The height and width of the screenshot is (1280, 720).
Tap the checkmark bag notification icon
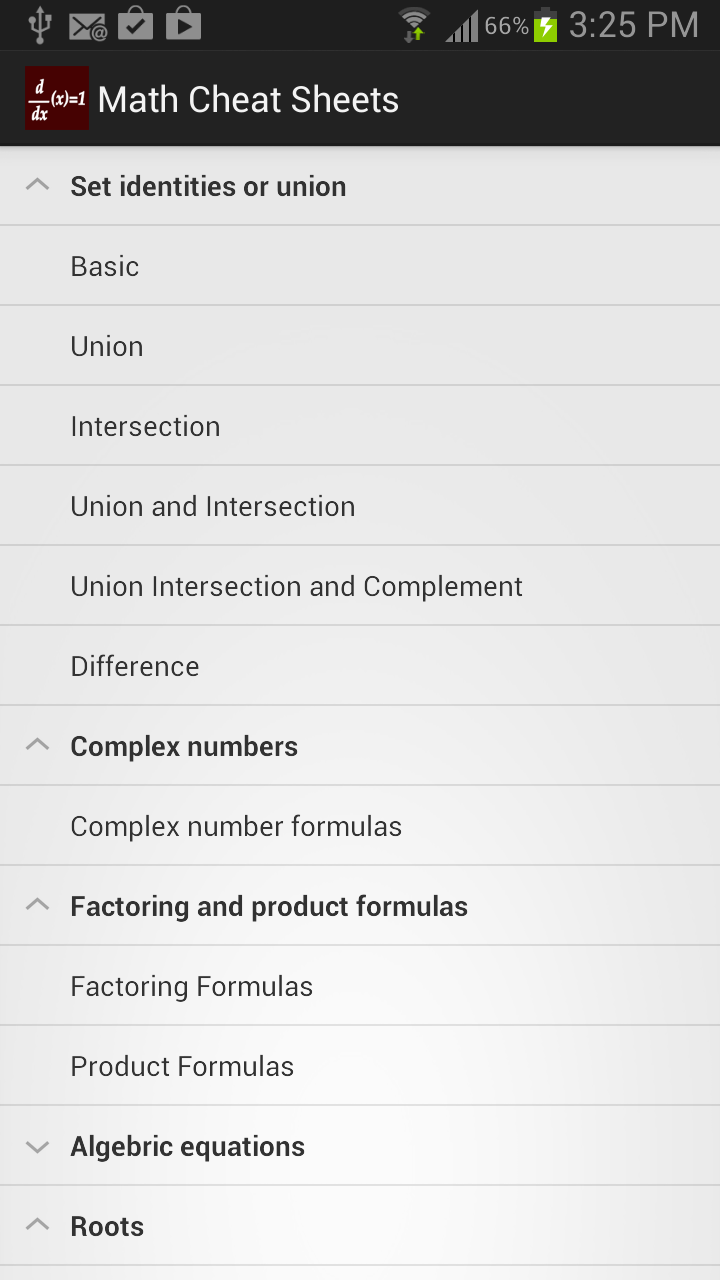tap(135, 25)
